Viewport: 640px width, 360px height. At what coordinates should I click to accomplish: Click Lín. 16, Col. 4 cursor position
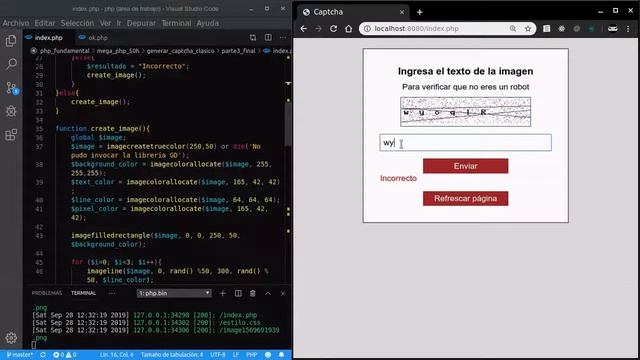coord(117,355)
